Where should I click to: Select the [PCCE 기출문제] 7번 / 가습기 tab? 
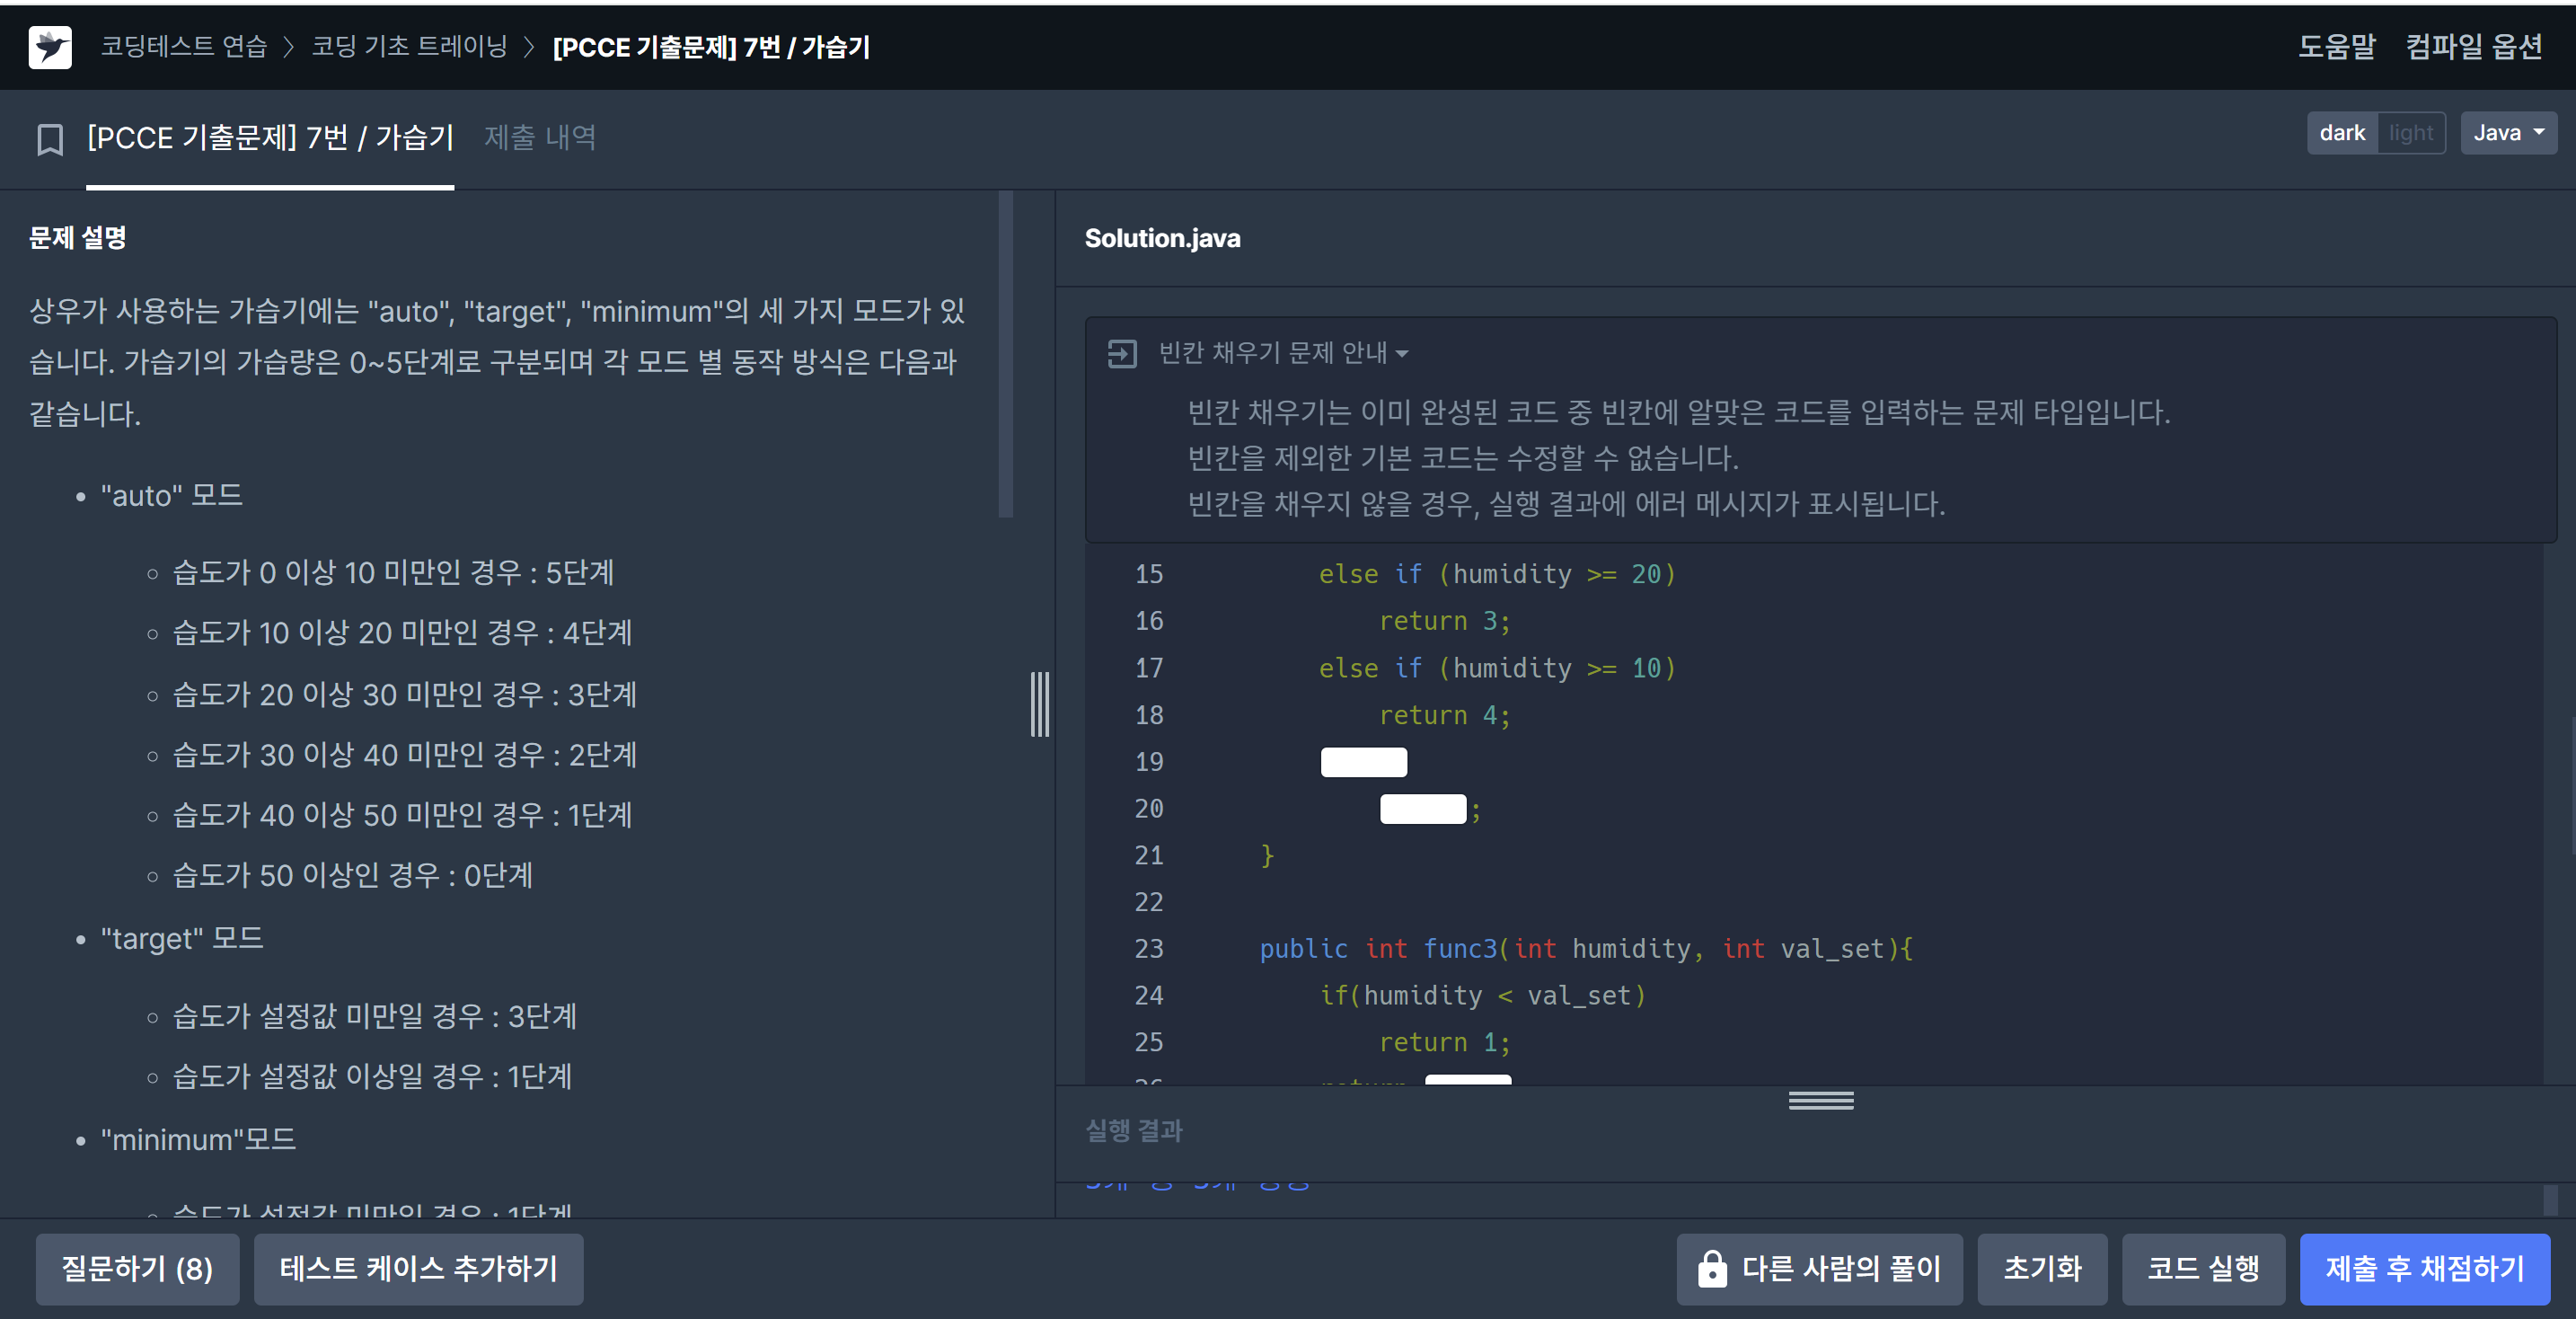tap(270, 137)
